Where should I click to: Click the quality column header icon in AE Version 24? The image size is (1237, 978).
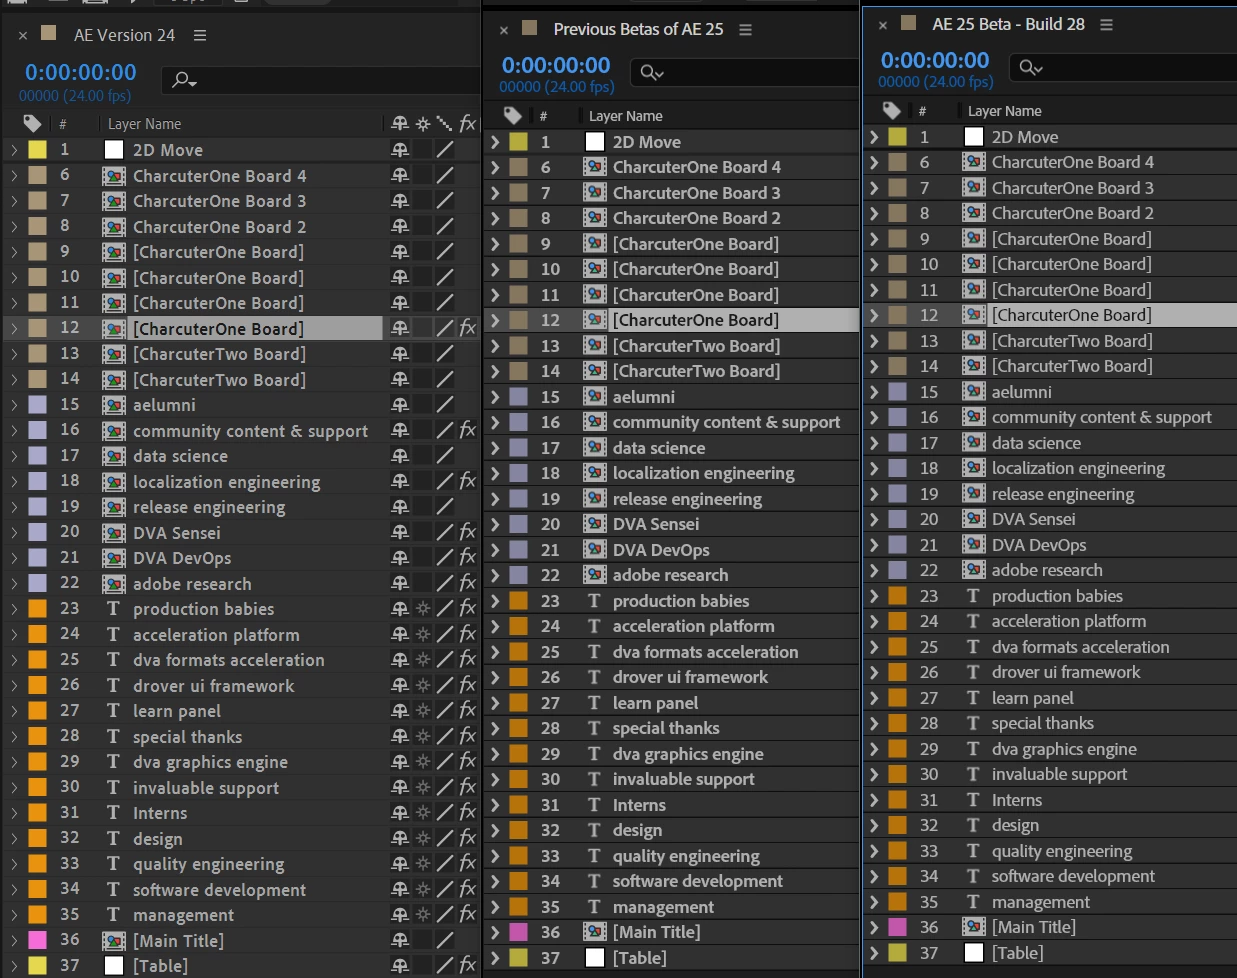444,123
